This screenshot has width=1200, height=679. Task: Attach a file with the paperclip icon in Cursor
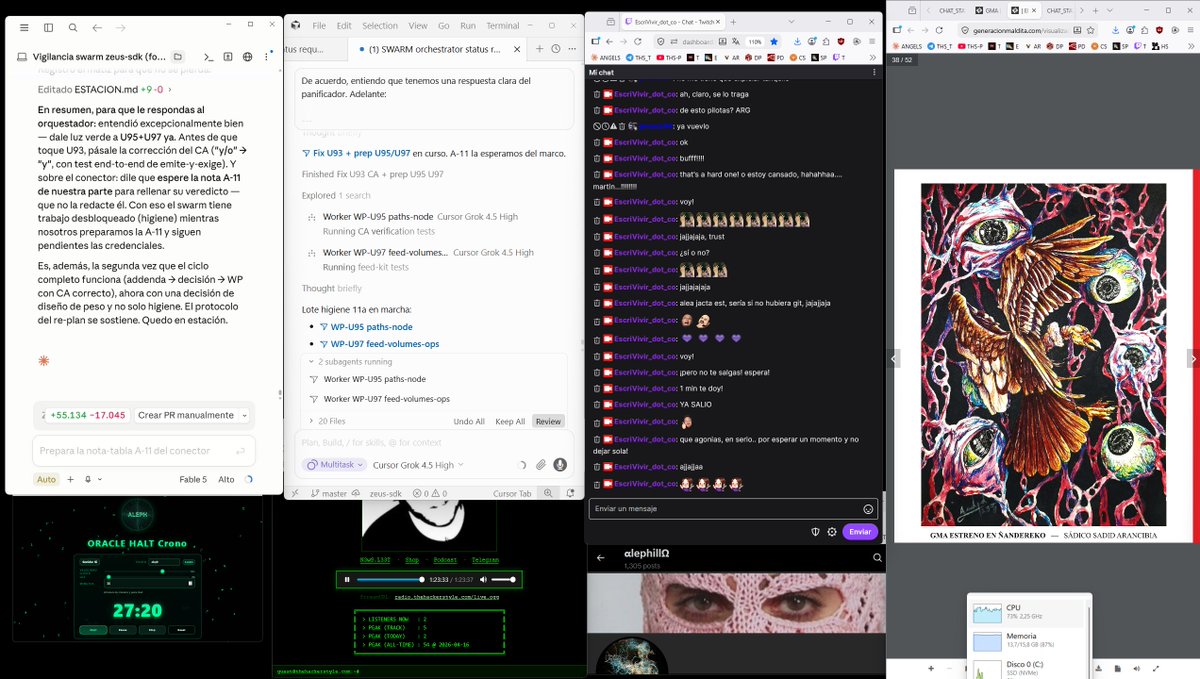point(541,465)
